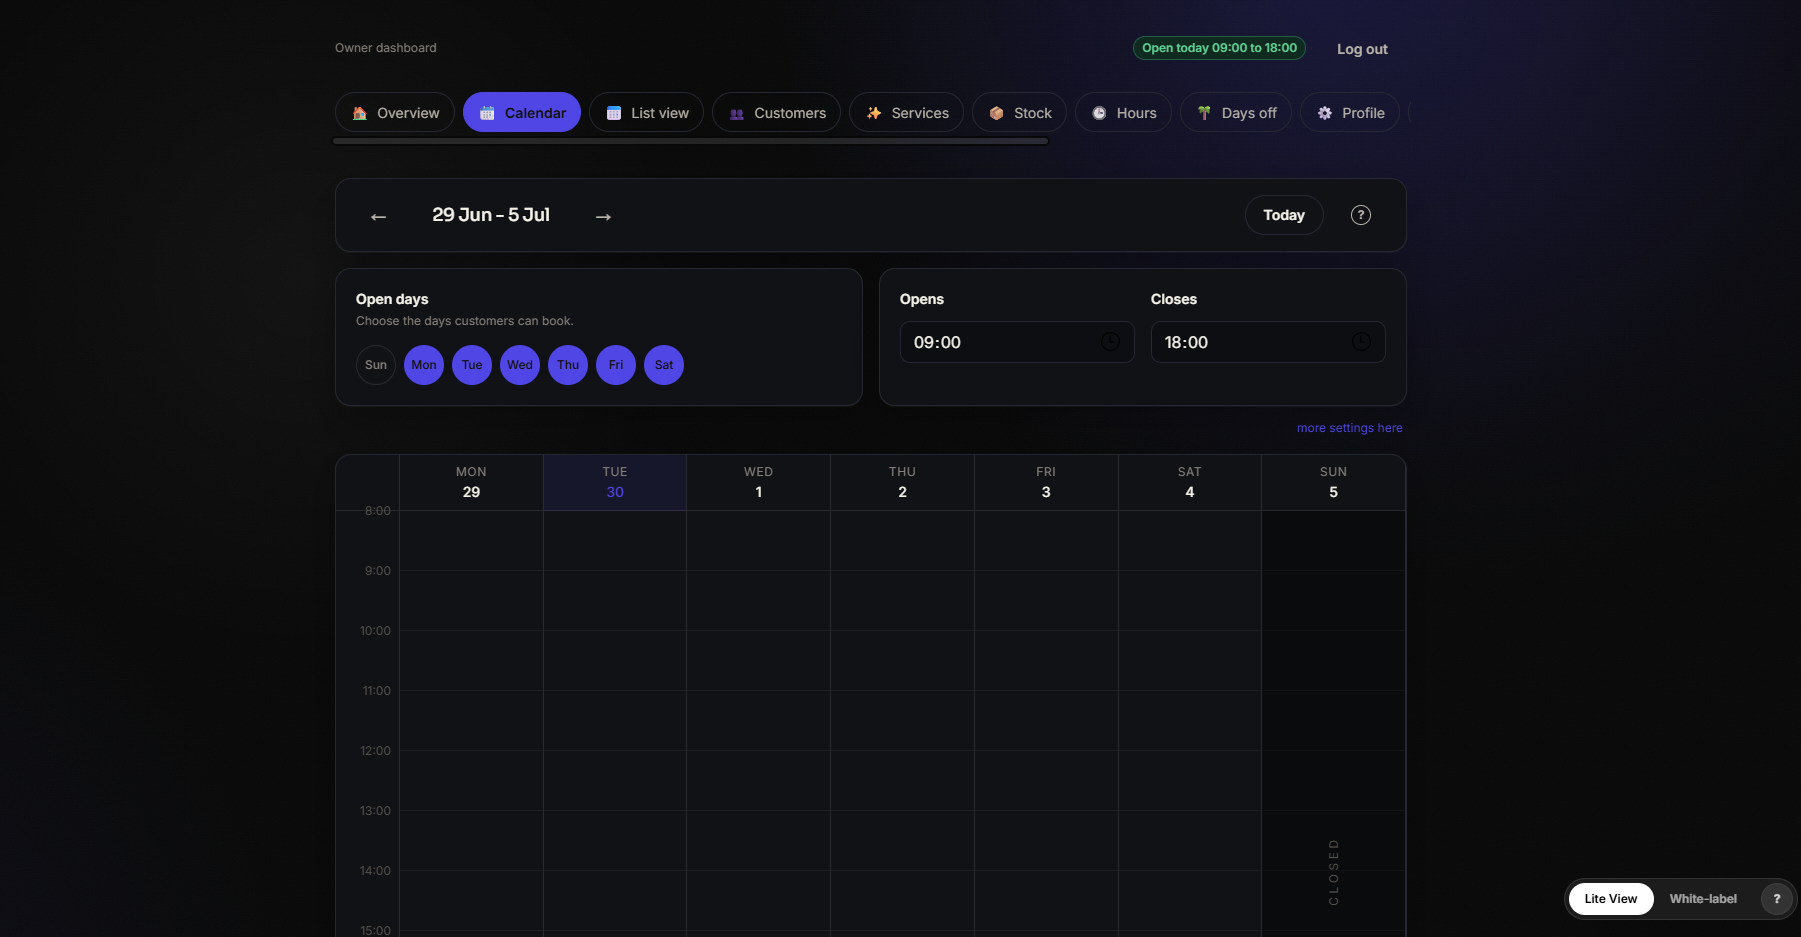Click the 12:00 time label
The width and height of the screenshot is (1801, 937).
376,751
